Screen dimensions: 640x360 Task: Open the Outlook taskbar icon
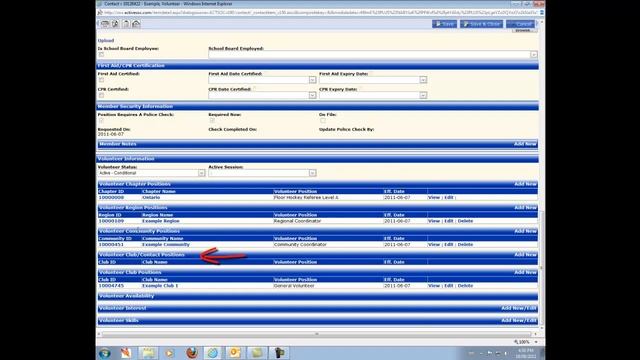point(235,353)
